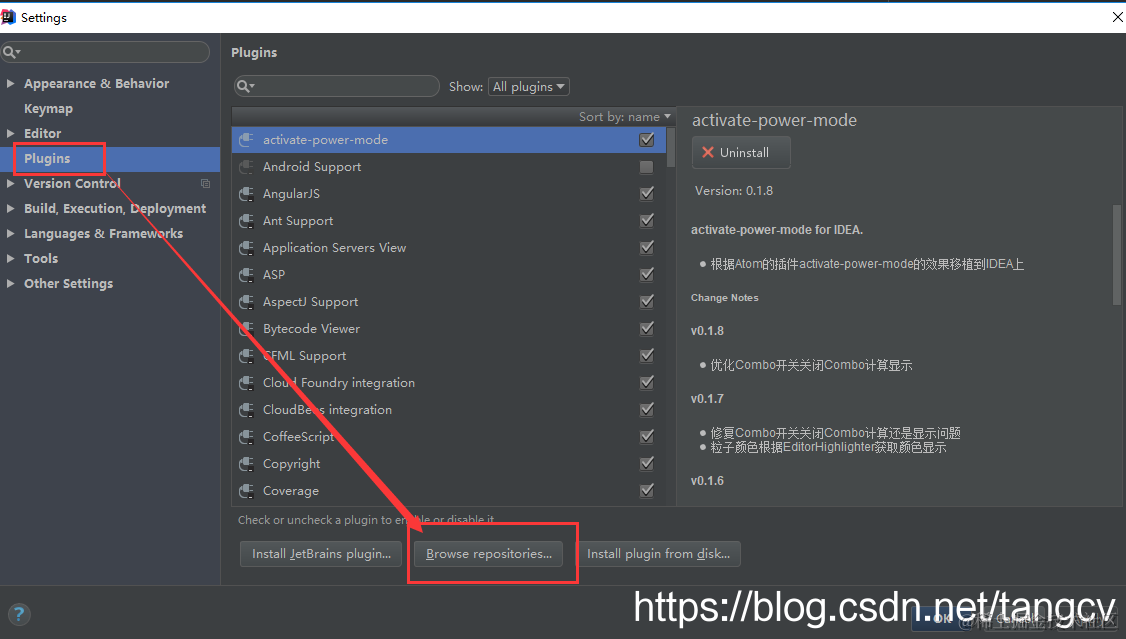Toggle the CloudBees integration checkbox
Image resolution: width=1126 pixels, height=639 pixels.
coord(646,410)
